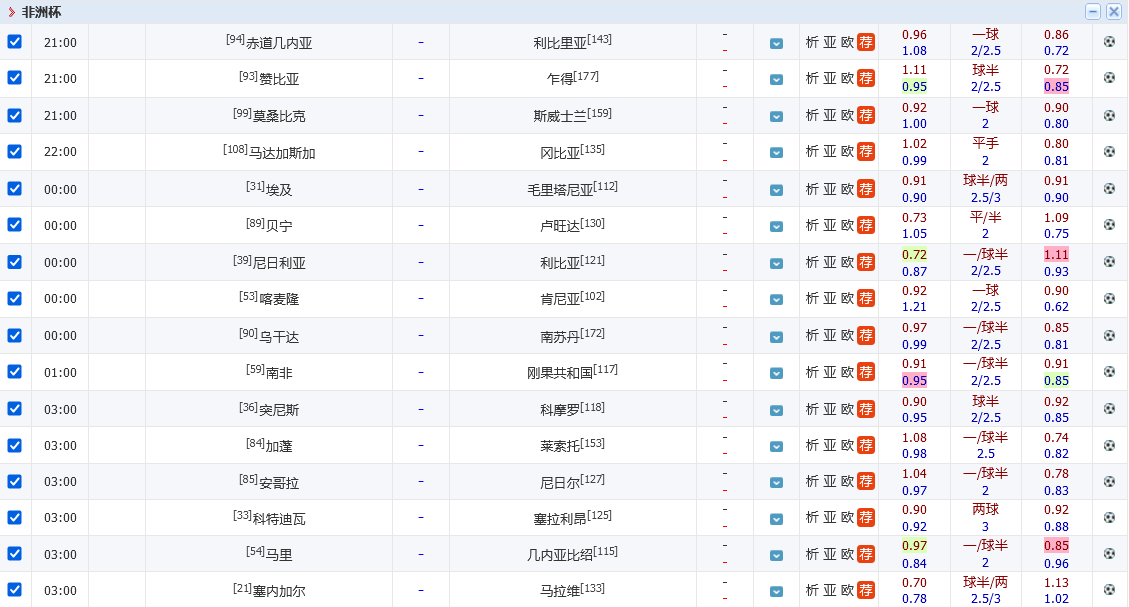Click the soccer ball icon for 马里 match
This screenshot has width=1129, height=607.
1109,554
